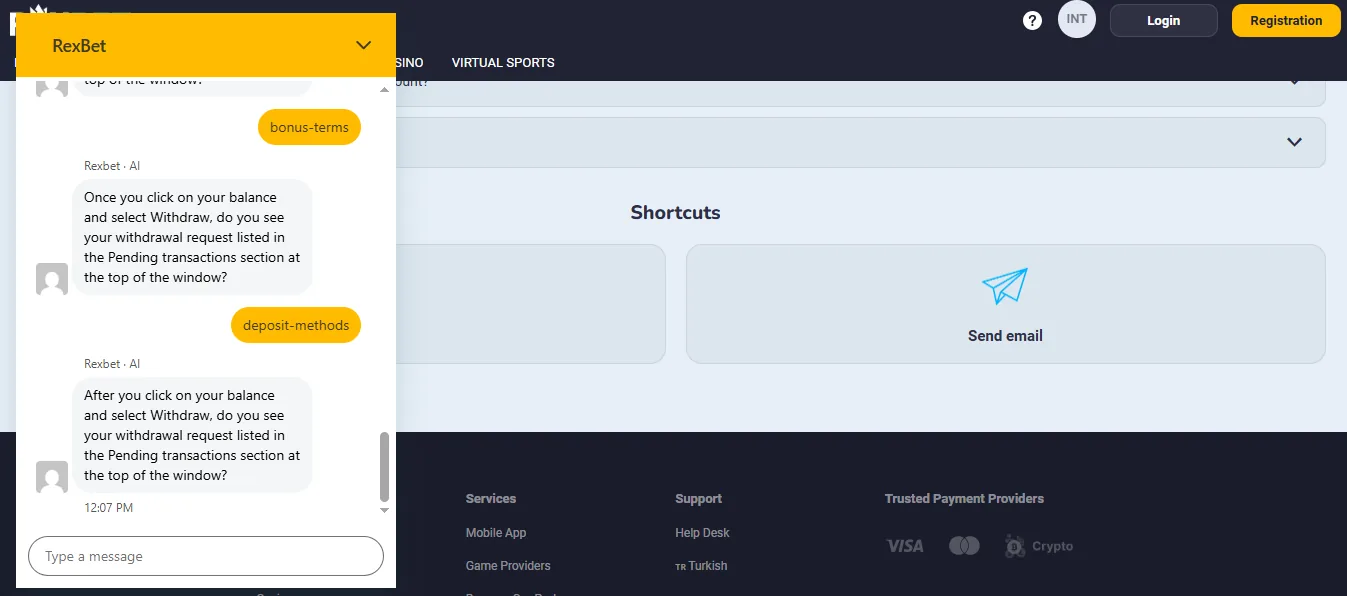This screenshot has height=596, width=1347.
Task: Select the deposit-methods chat bubble
Action: [296, 325]
